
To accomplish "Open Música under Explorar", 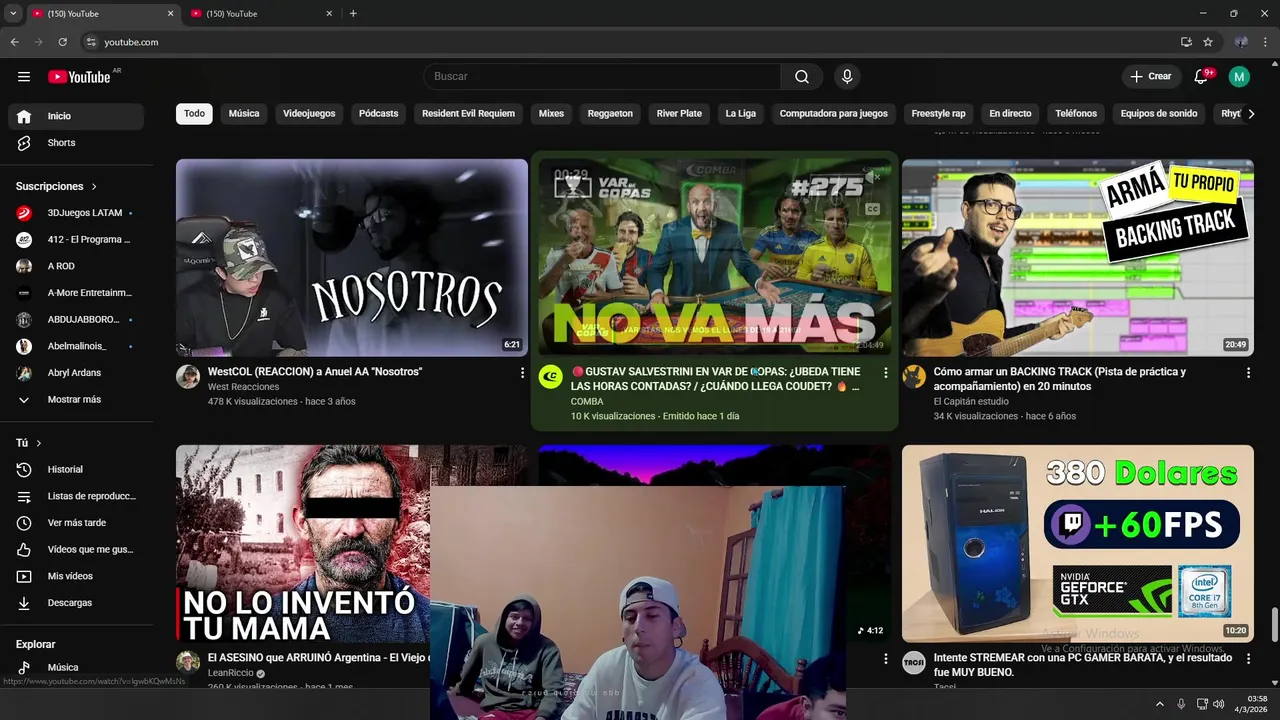I will (x=76, y=667).
